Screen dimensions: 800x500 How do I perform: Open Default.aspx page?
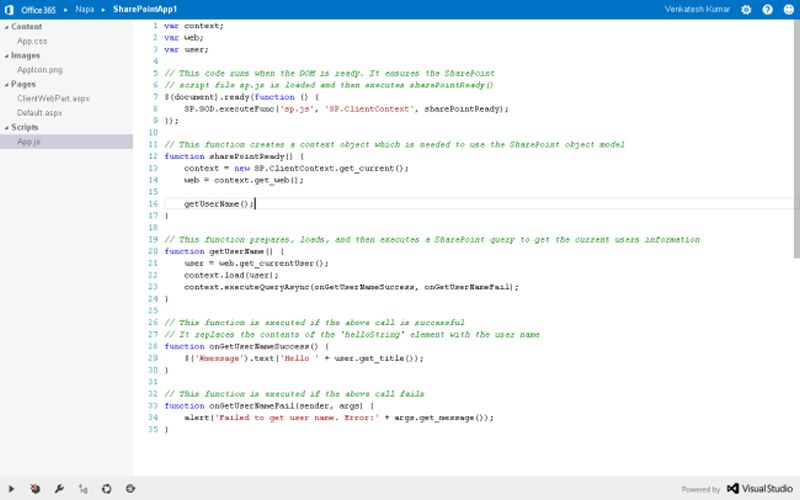[39, 113]
